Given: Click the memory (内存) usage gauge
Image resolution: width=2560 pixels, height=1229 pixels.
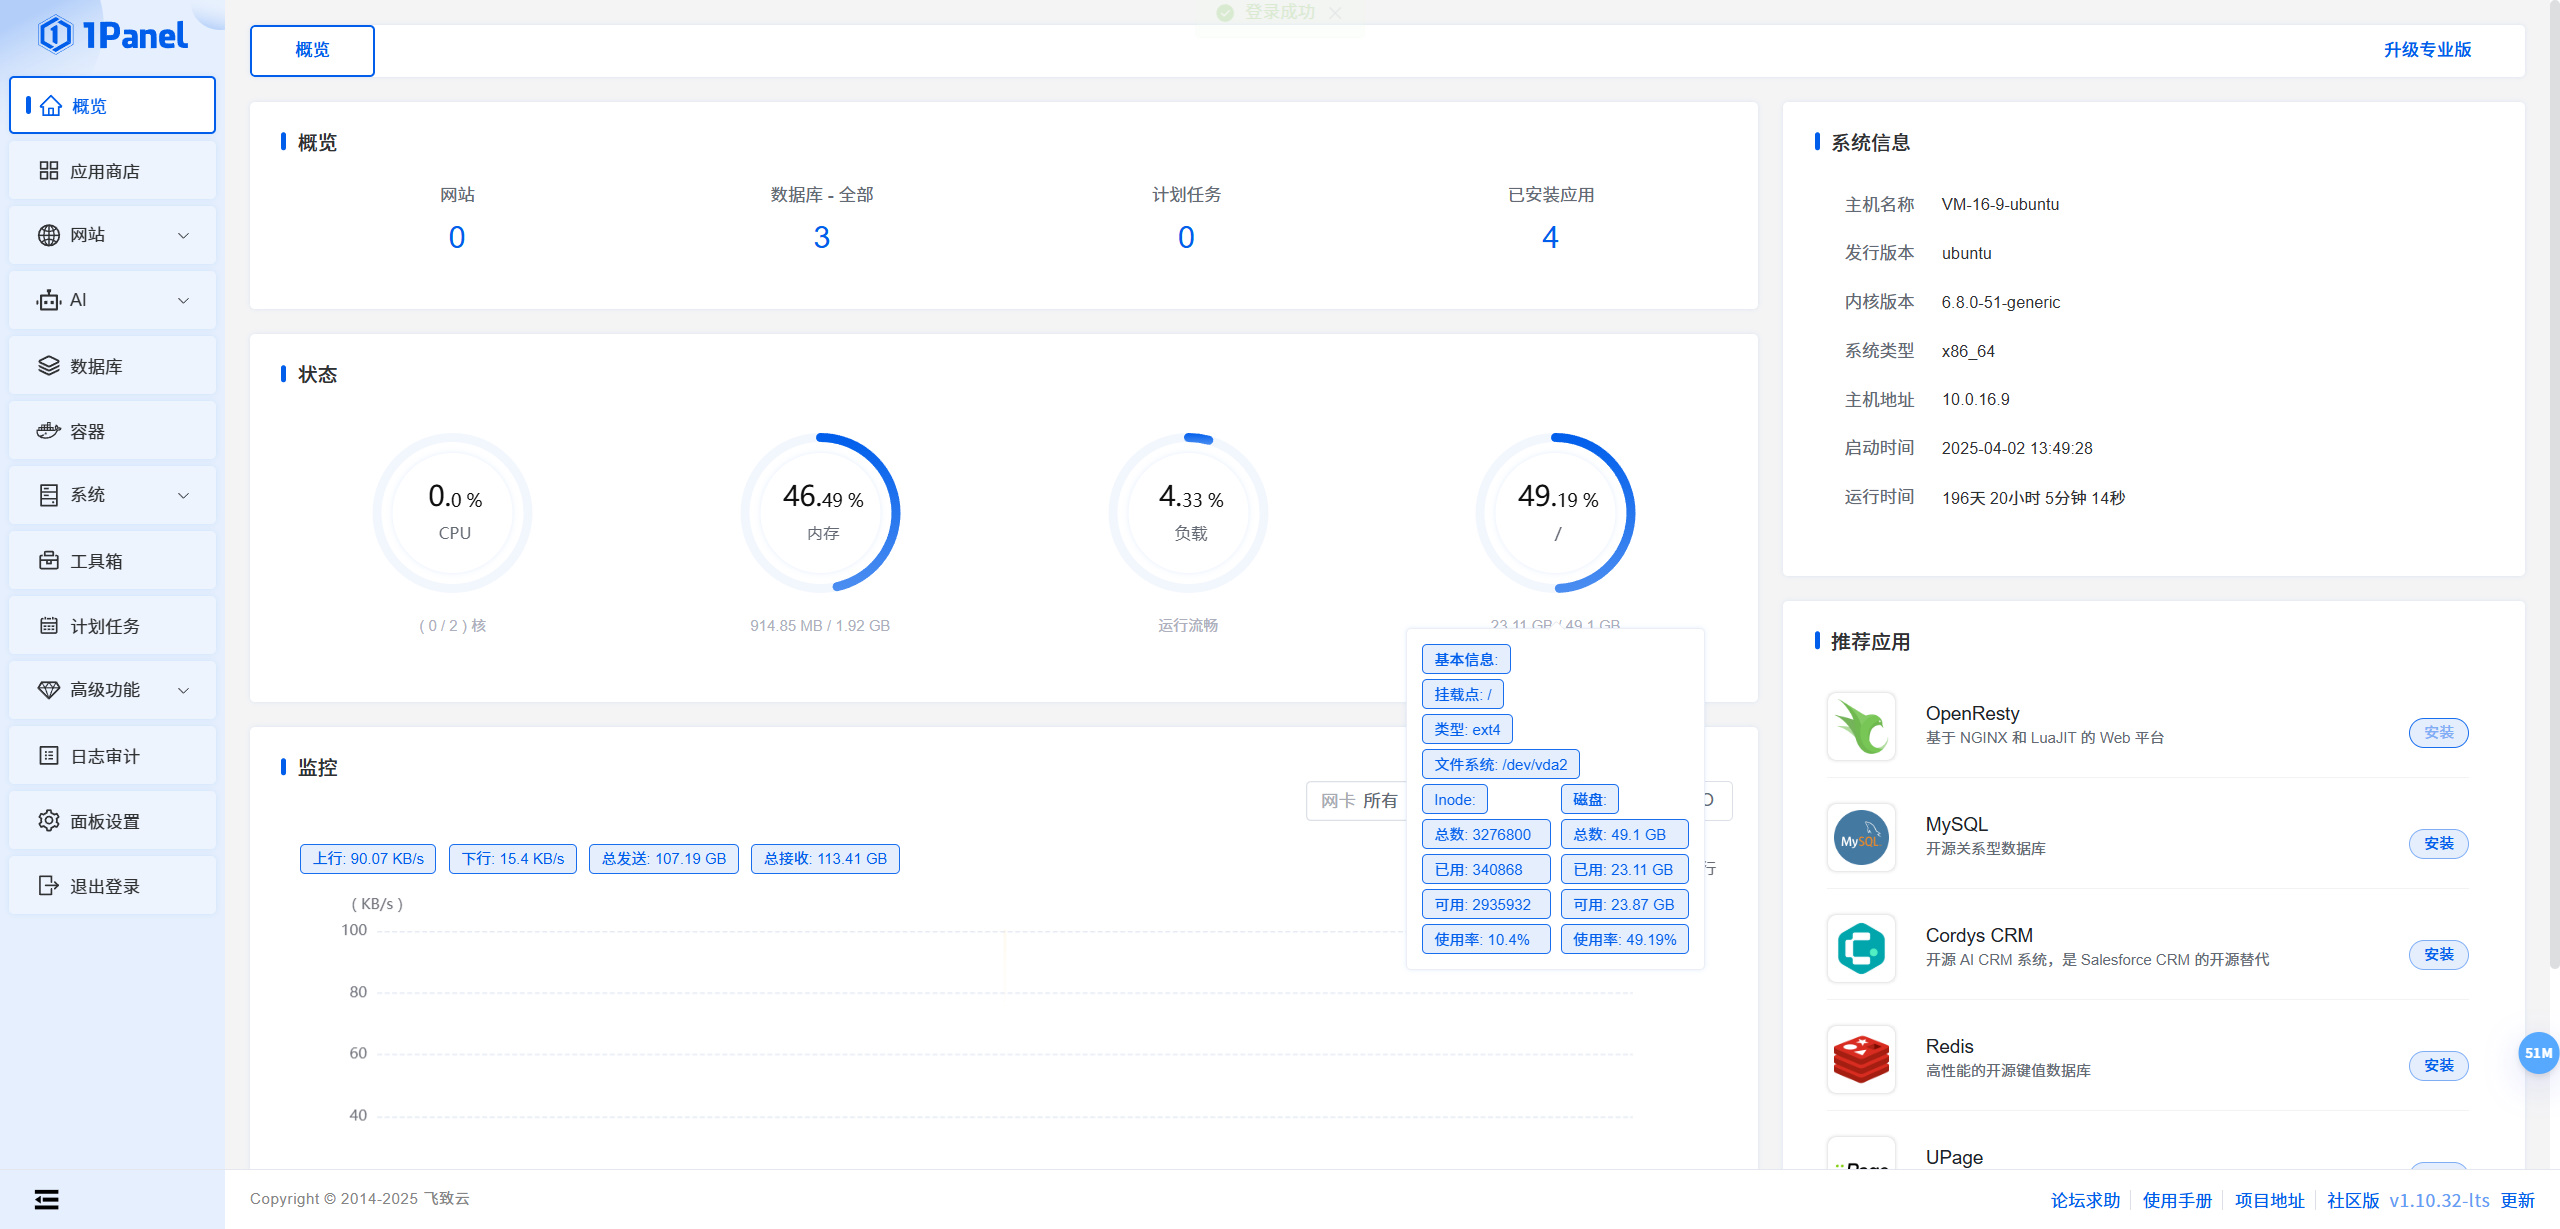Looking at the screenshot, I should click(821, 513).
